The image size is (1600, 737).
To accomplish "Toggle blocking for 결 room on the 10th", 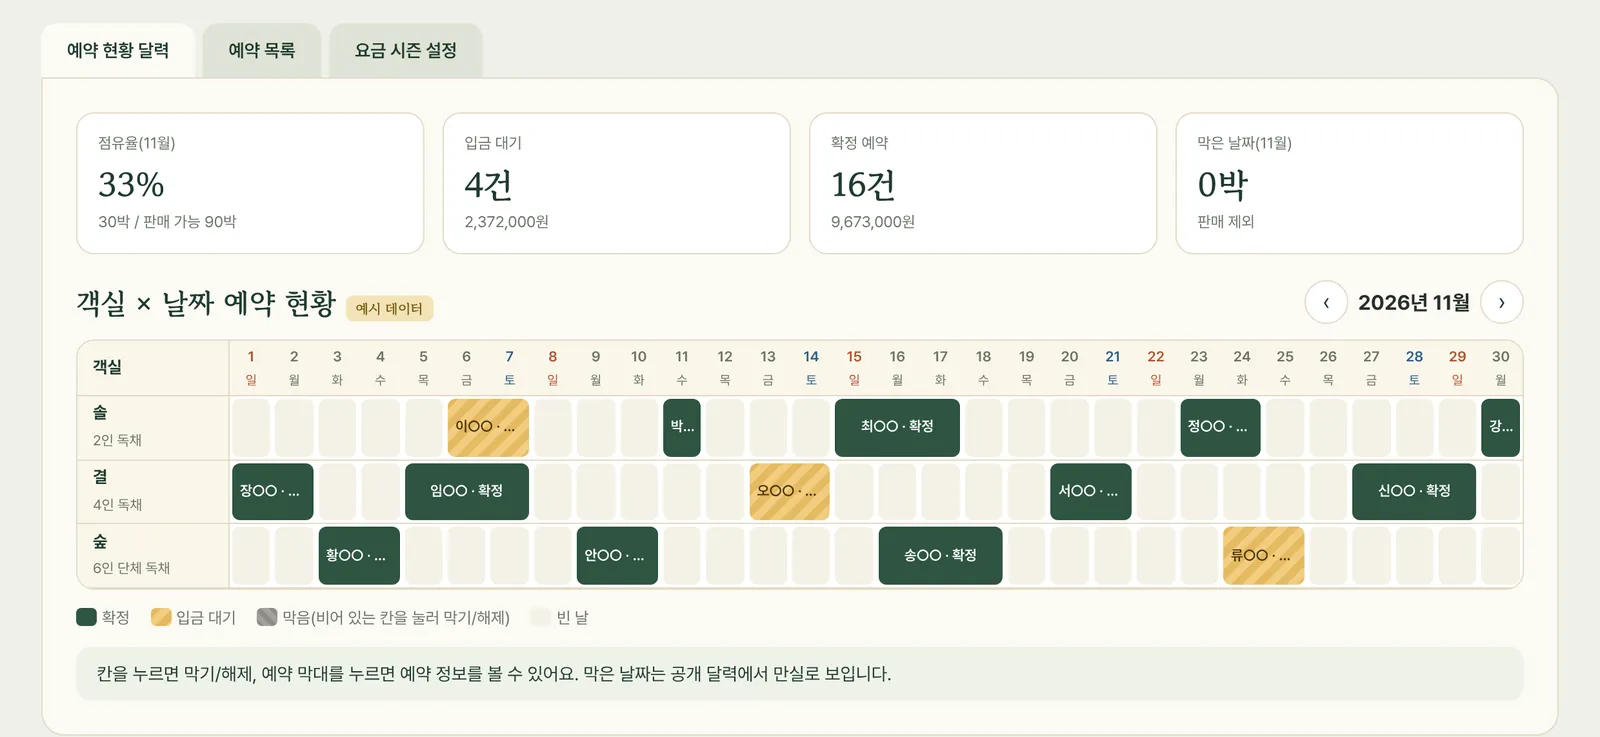I will pos(639,492).
